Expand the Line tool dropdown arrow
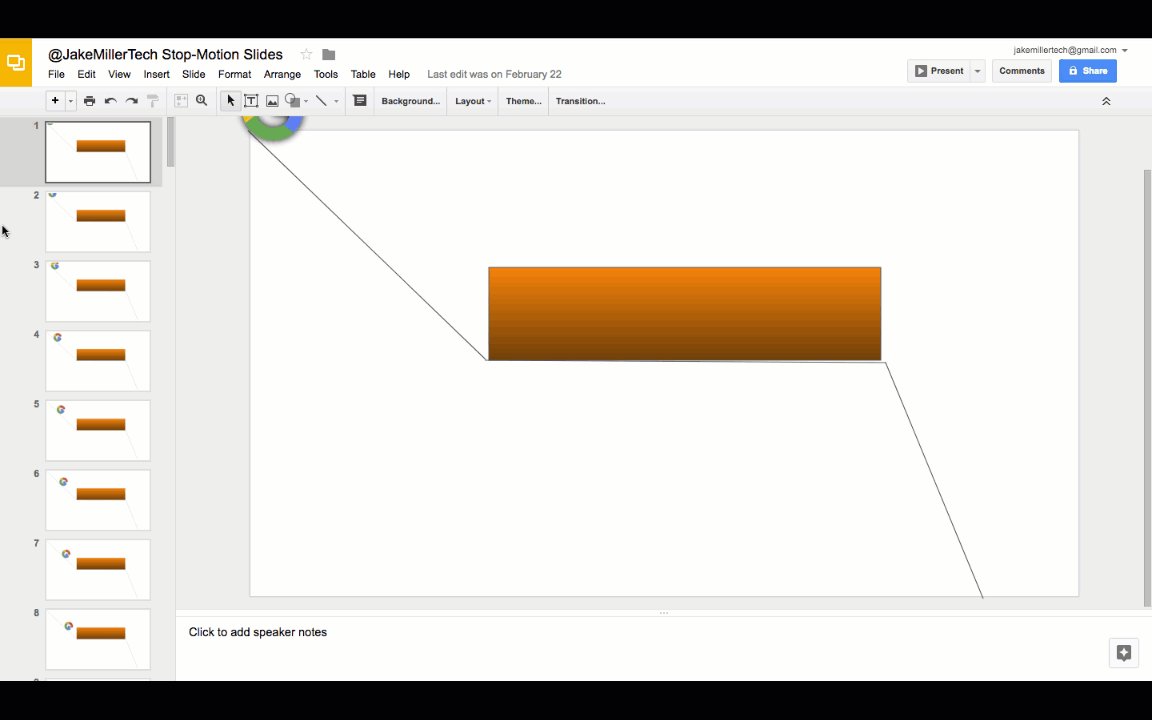1152x720 pixels. pyautogui.click(x=336, y=101)
